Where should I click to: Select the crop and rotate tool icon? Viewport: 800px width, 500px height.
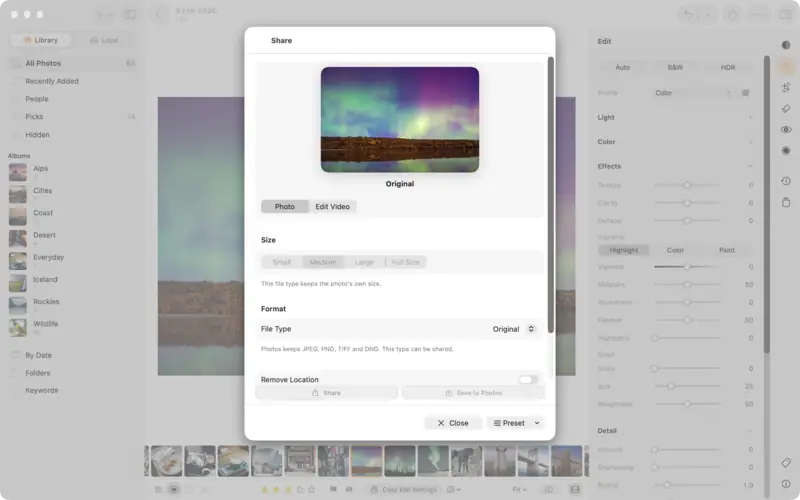coord(786,87)
